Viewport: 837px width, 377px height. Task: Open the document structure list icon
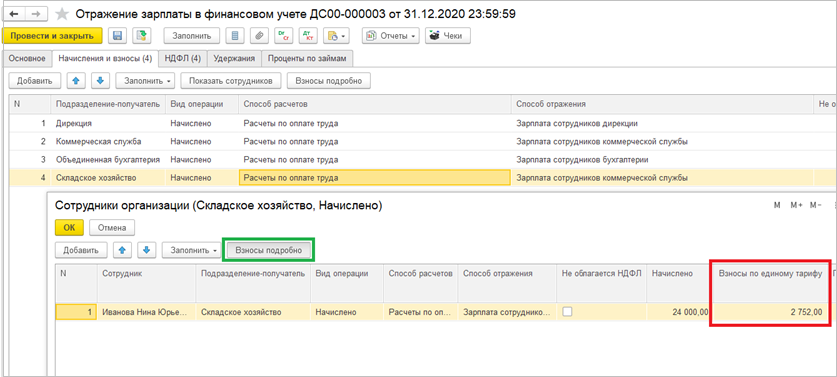coord(235,36)
